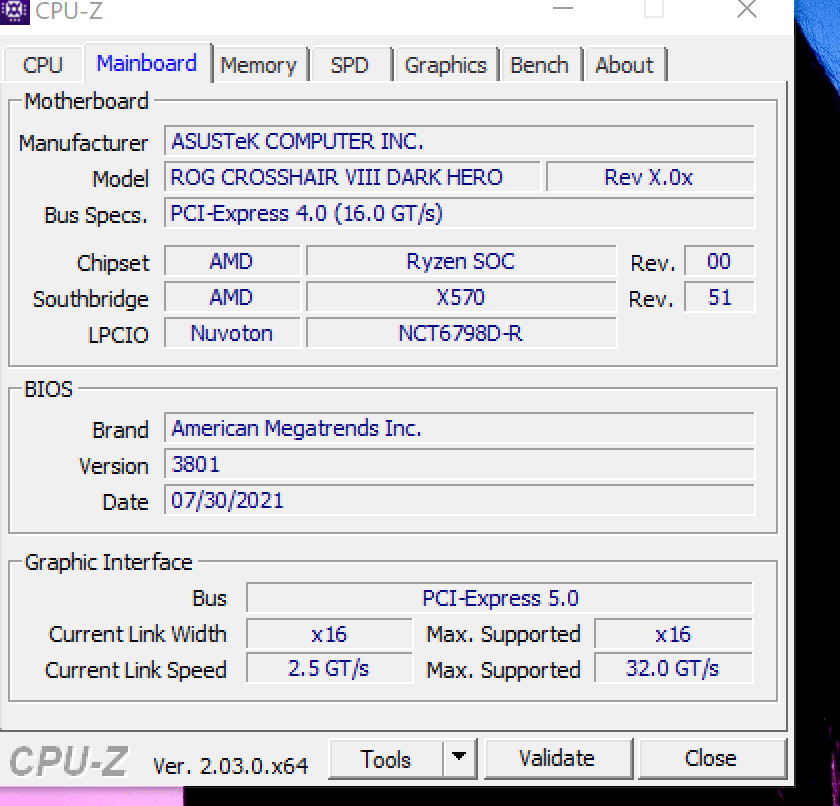Click the Close button at bottom
Image resolution: width=840 pixels, height=806 pixels.
(711, 759)
